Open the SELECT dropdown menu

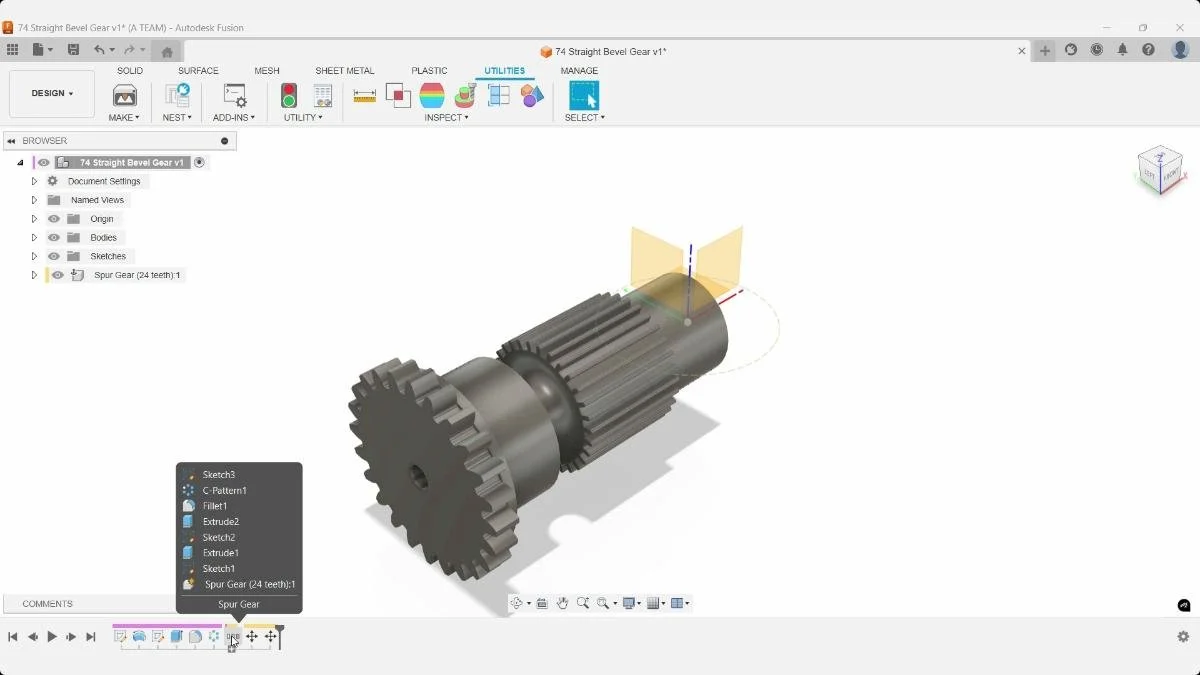pos(584,118)
